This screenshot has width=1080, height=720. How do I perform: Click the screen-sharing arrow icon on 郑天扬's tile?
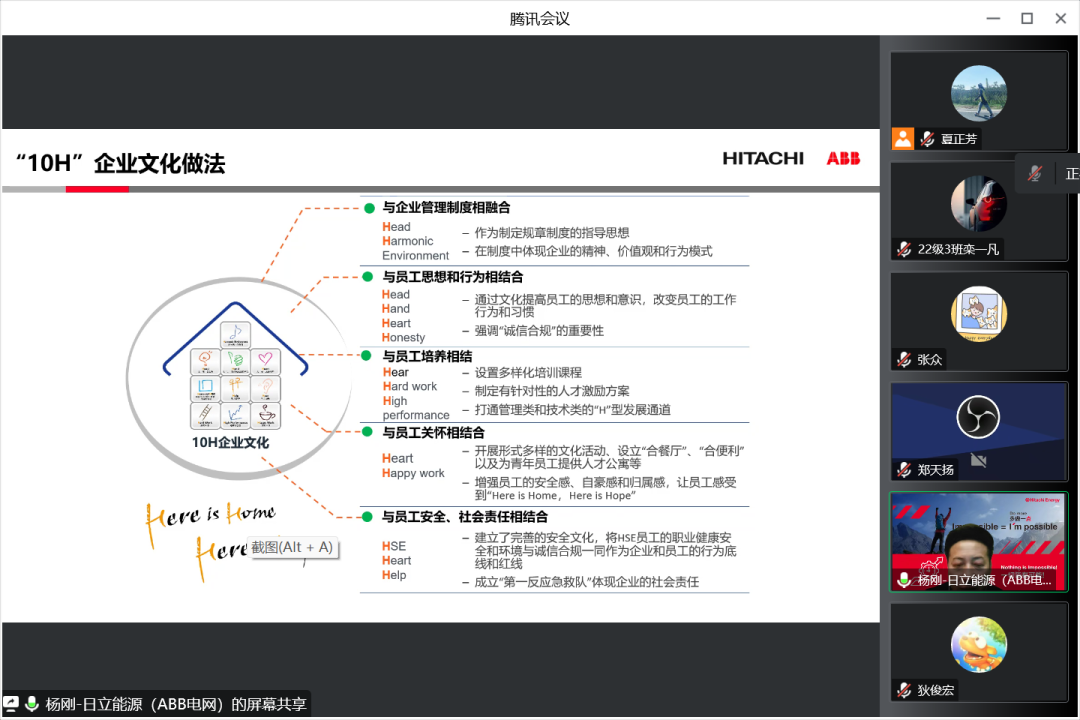tap(979, 461)
